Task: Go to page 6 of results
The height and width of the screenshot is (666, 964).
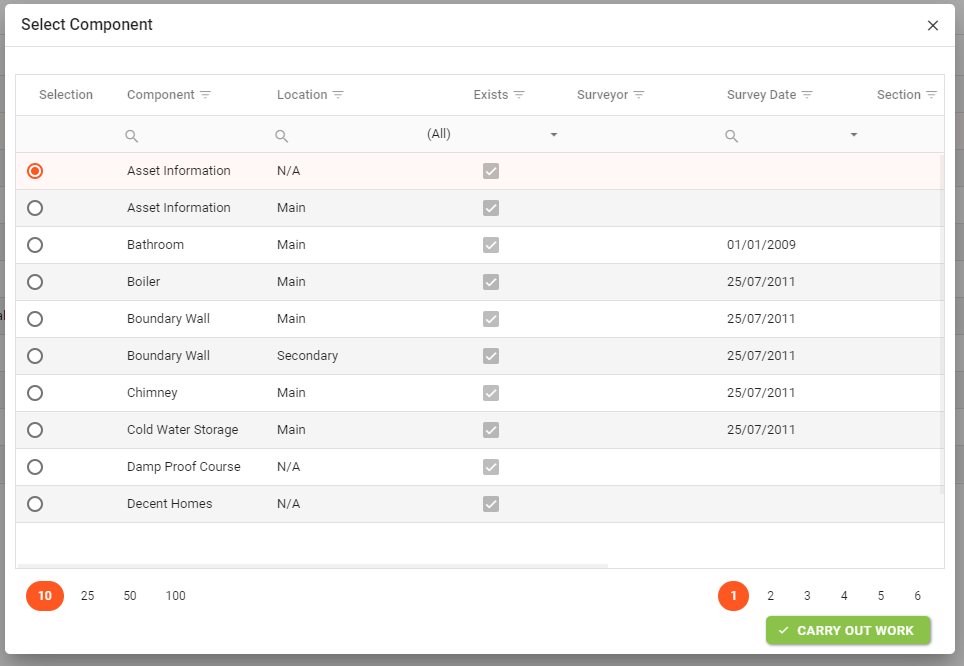Action: point(917,596)
